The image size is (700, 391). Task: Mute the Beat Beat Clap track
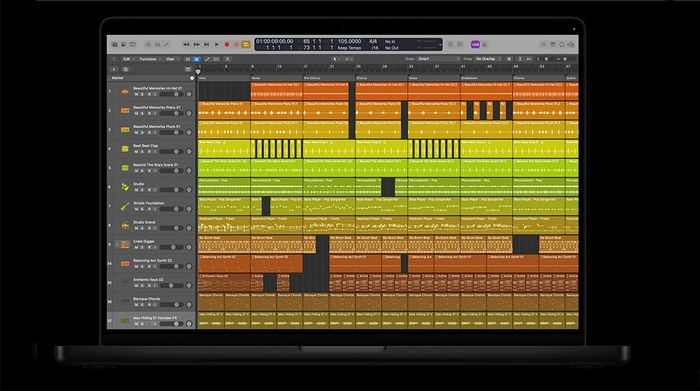point(136,152)
